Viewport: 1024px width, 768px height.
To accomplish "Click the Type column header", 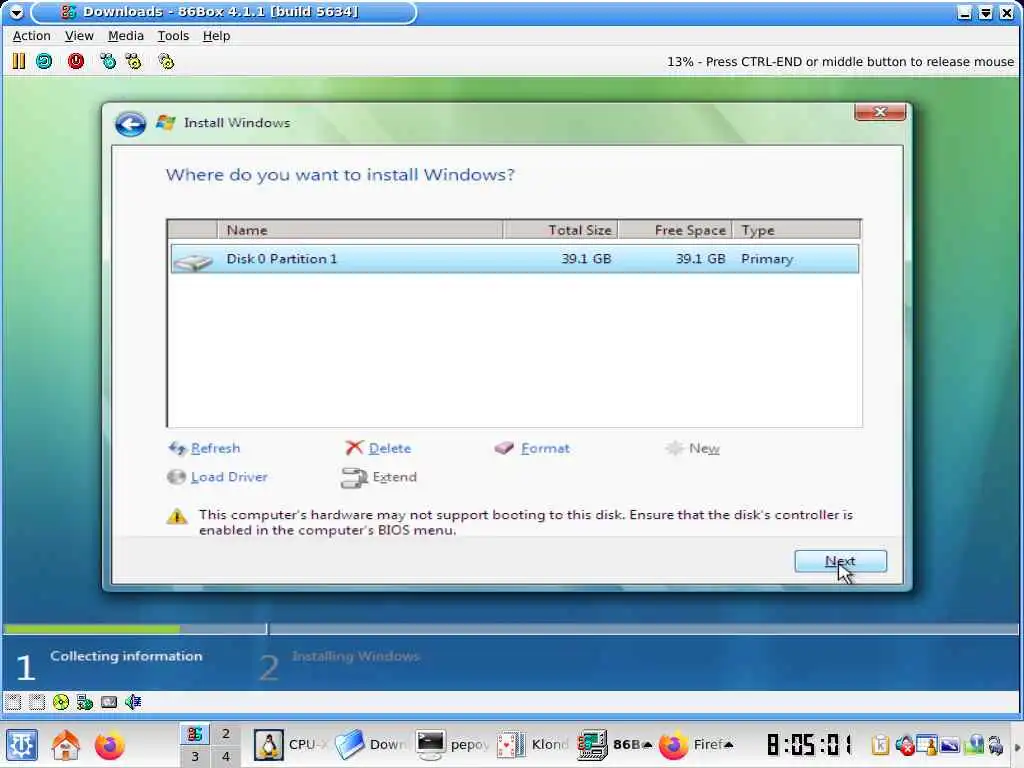I will (x=796, y=230).
